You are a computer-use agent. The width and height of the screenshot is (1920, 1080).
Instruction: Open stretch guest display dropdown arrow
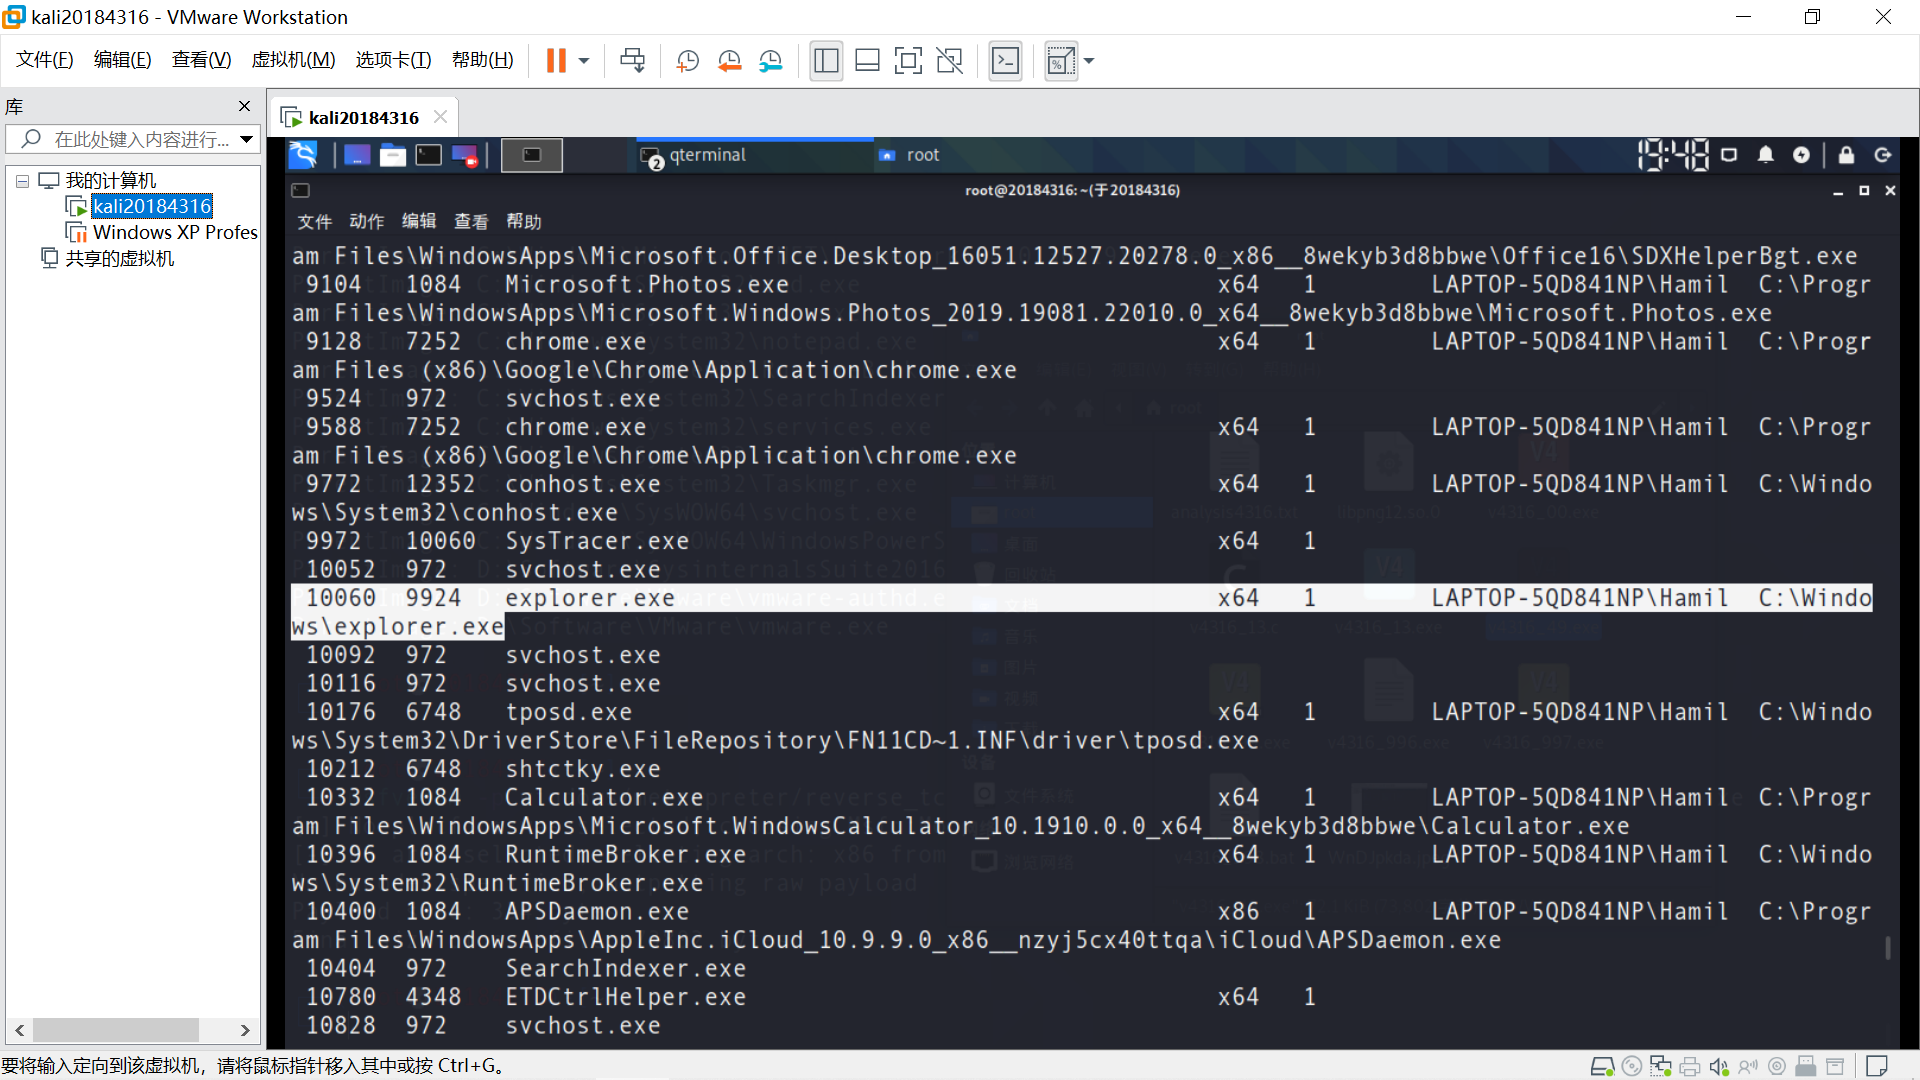click(1089, 61)
